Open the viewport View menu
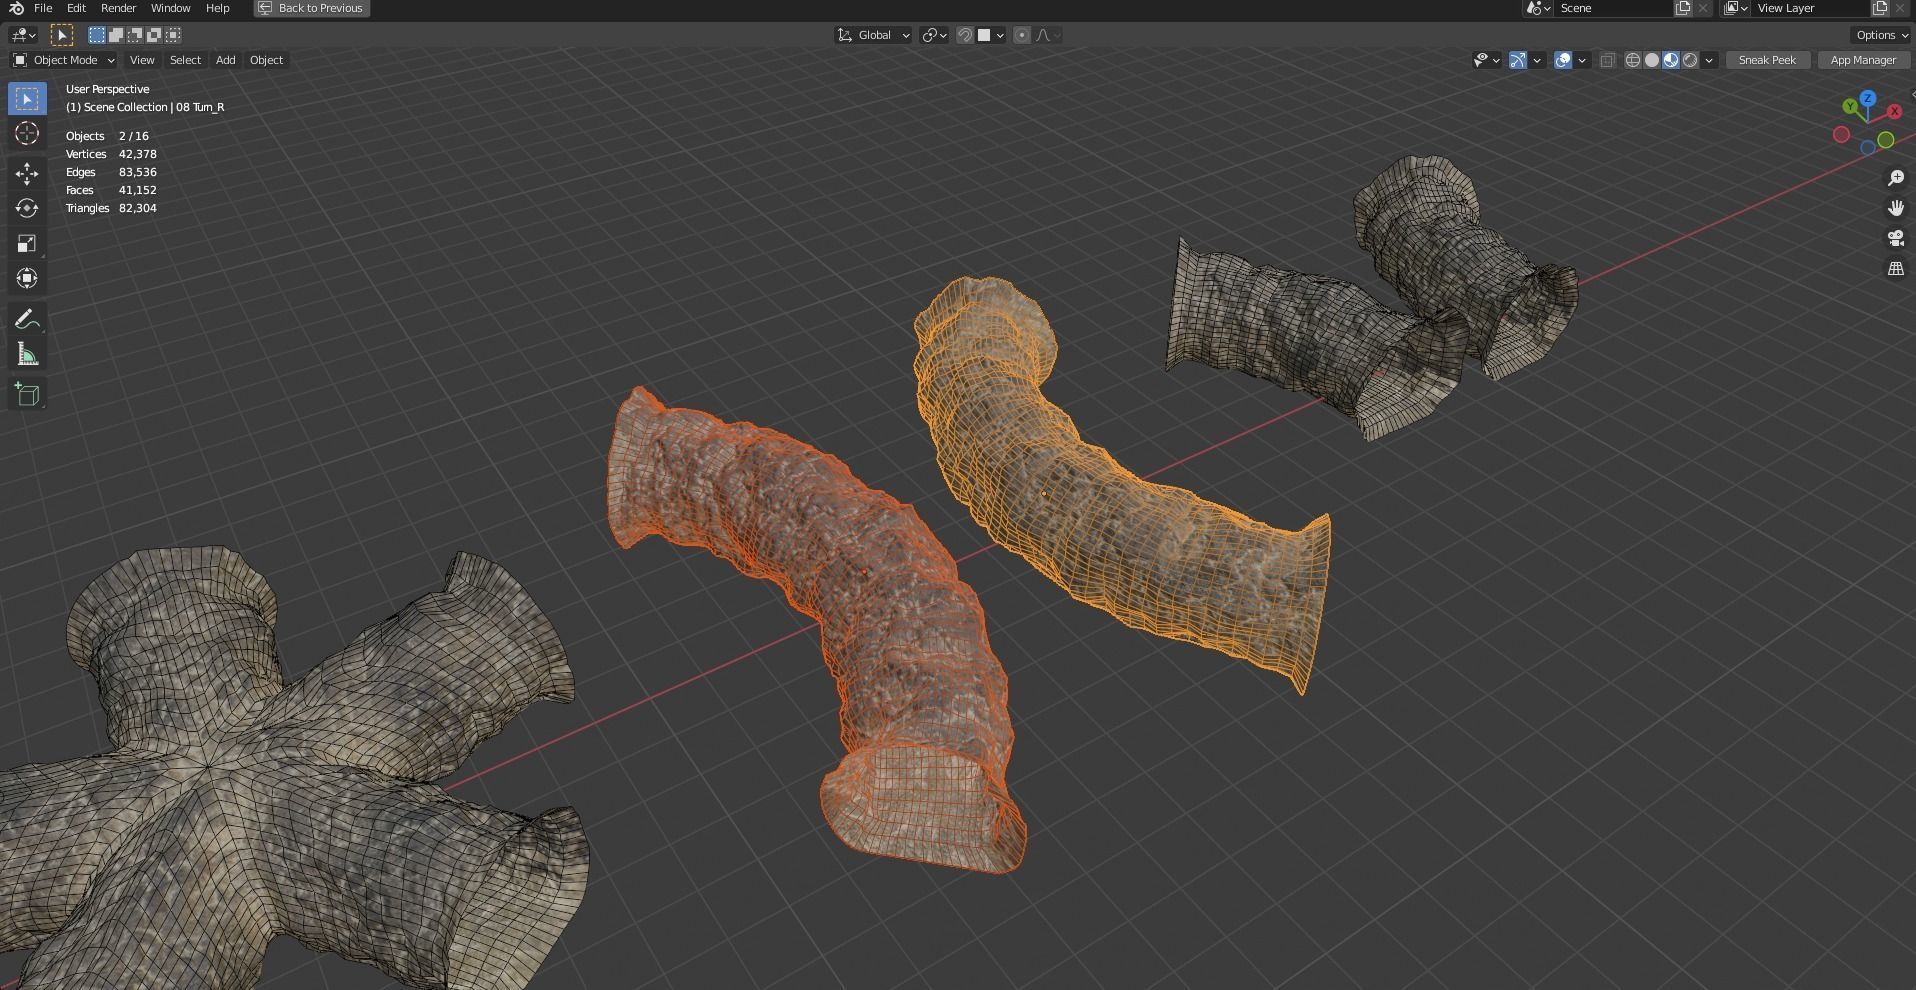Screen dimensions: 1916x990 pyautogui.click(x=142, y=60)
